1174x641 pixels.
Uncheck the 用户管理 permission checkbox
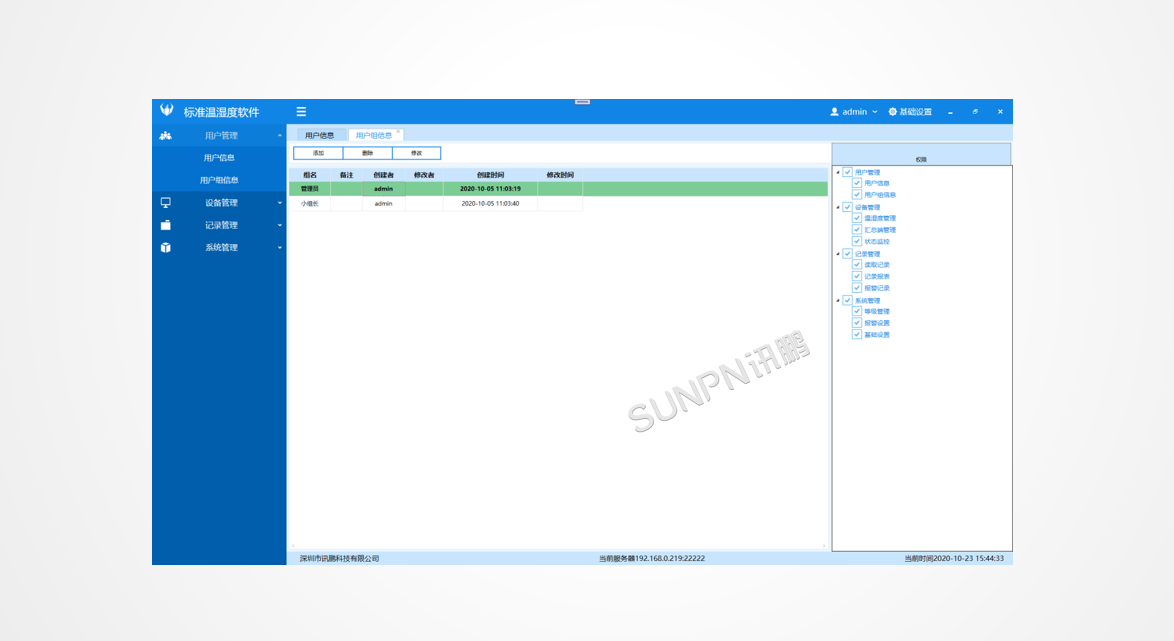pos(848,172)
